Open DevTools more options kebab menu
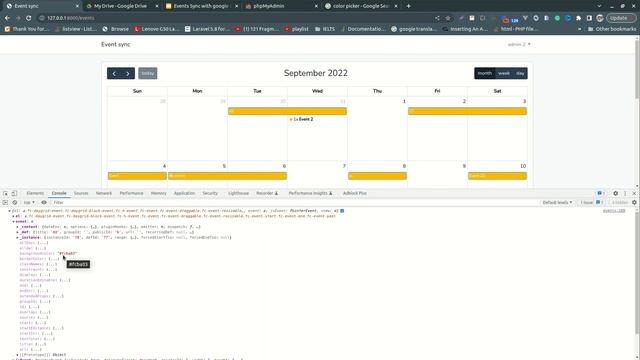 click(625, 193)
